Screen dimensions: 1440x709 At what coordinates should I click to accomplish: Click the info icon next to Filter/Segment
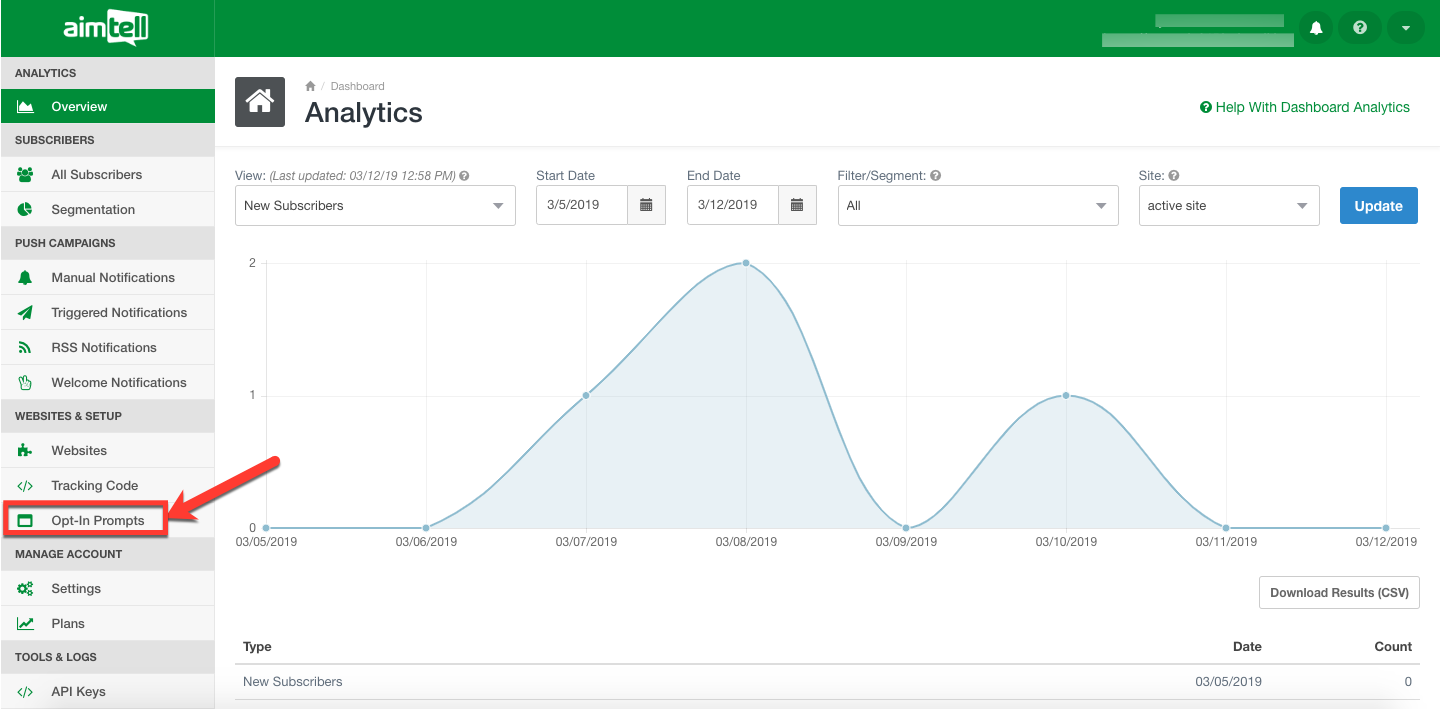[x=936, y=176]
